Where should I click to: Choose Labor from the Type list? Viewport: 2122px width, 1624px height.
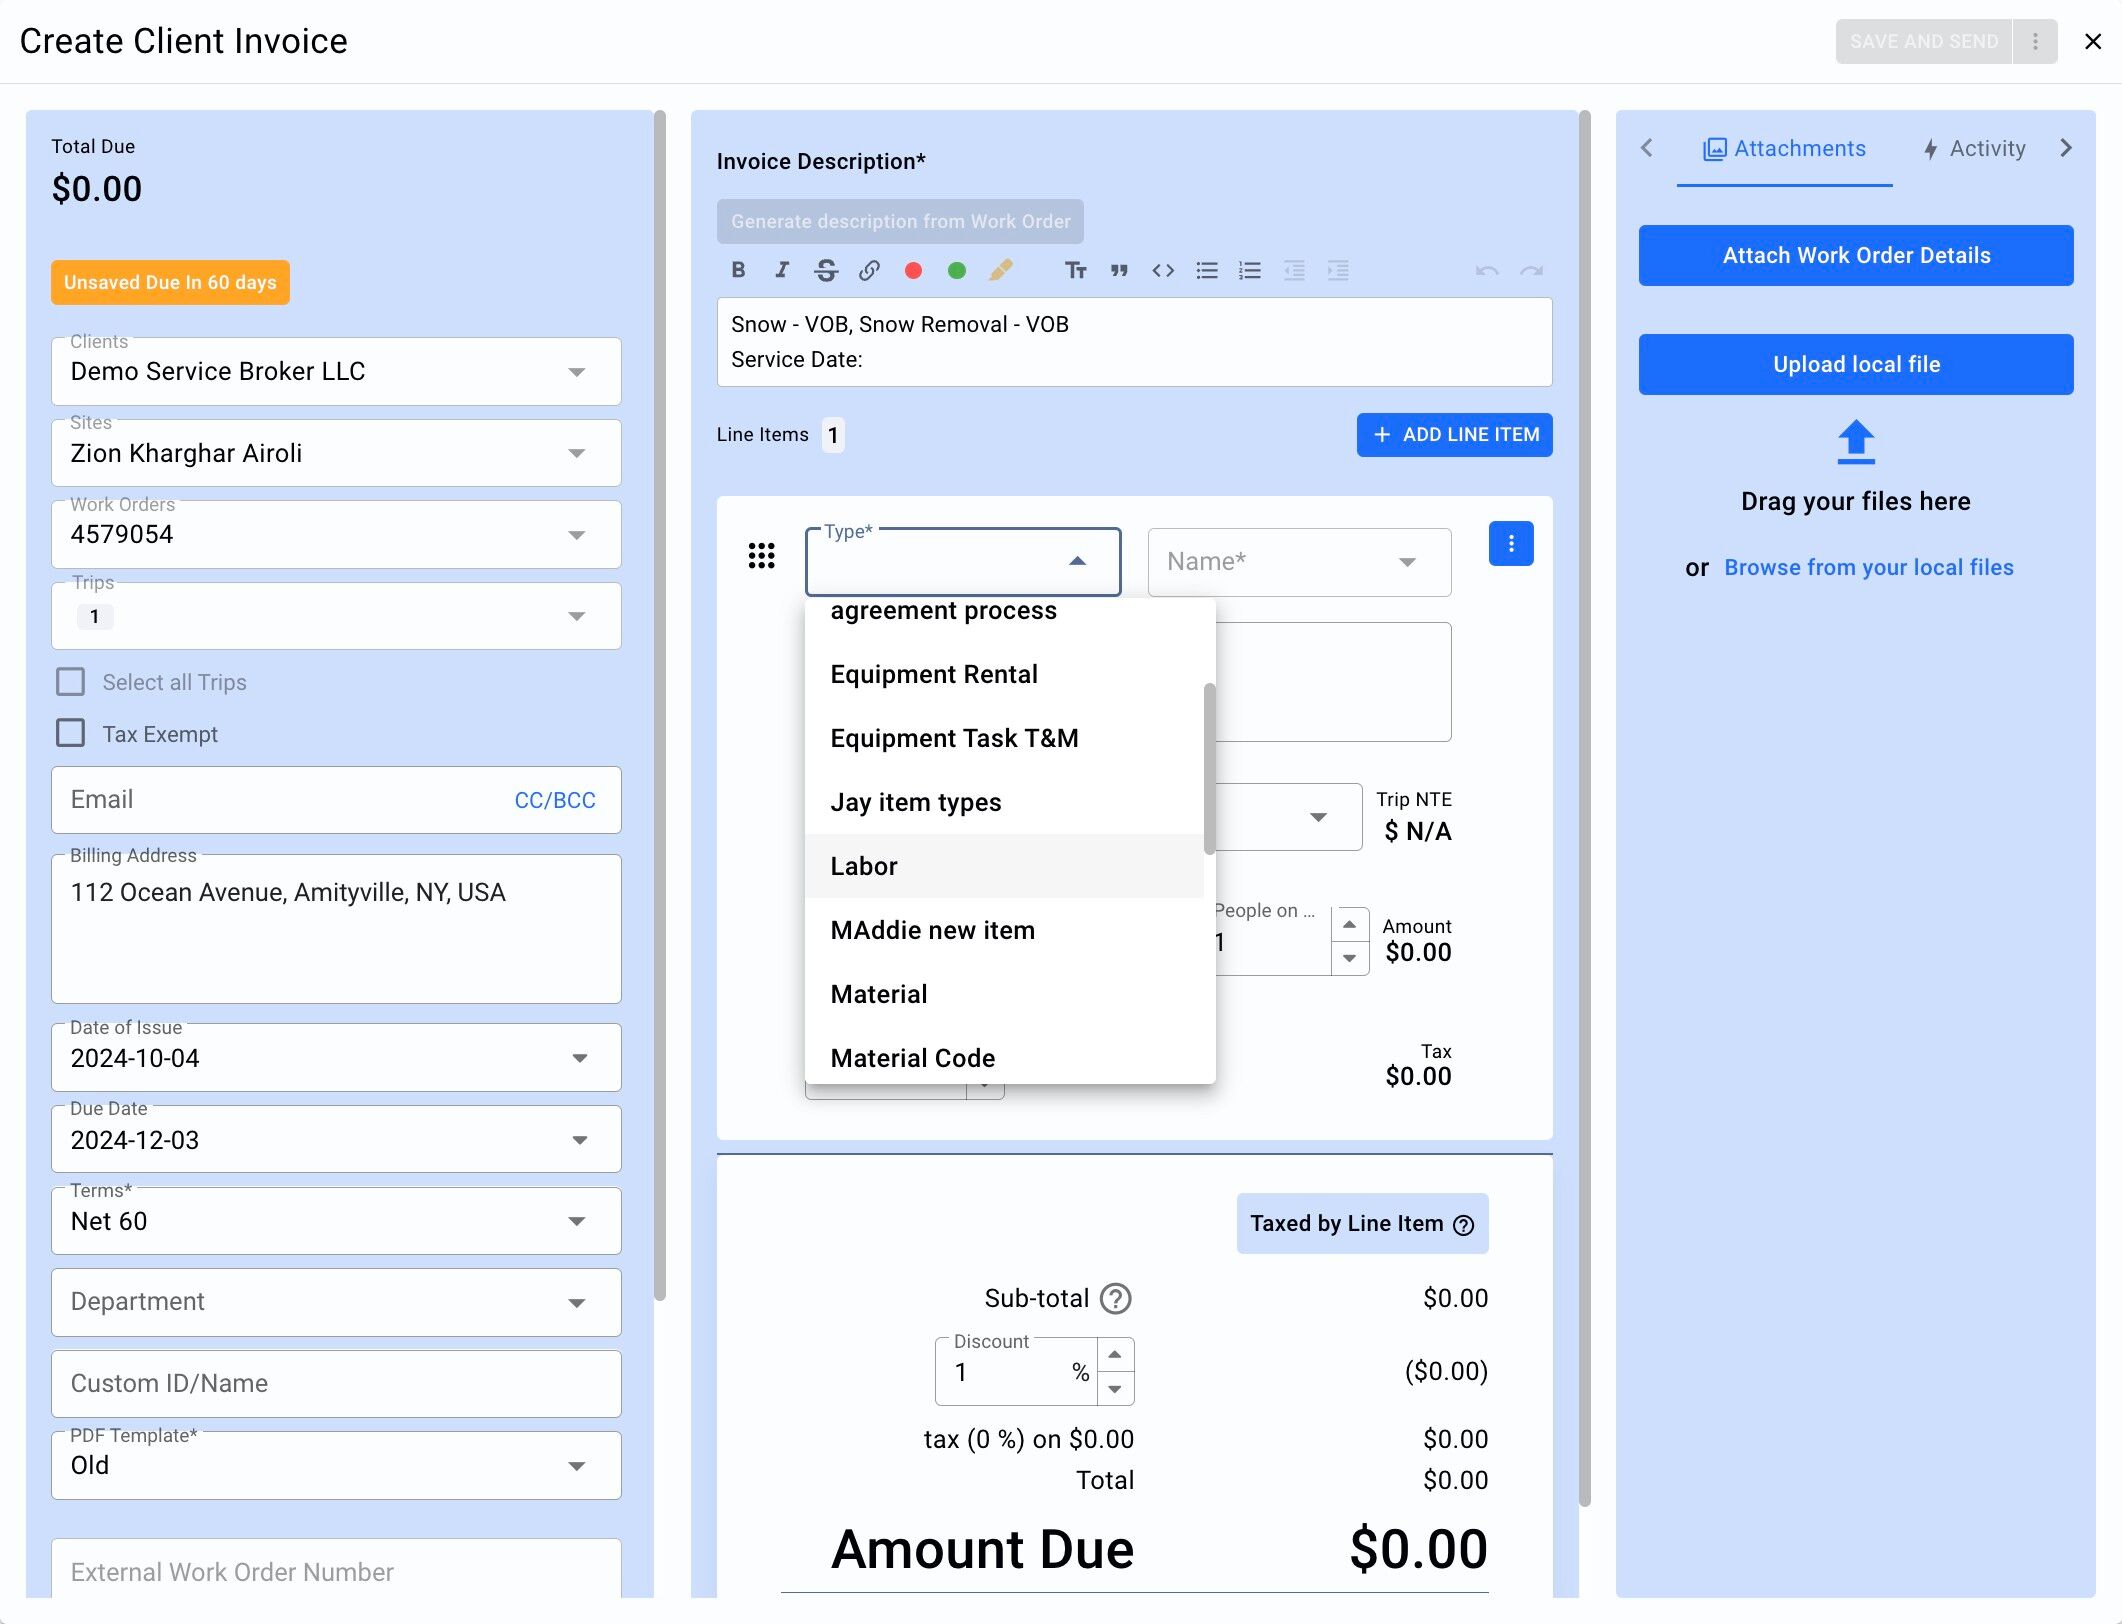[864, 866]
